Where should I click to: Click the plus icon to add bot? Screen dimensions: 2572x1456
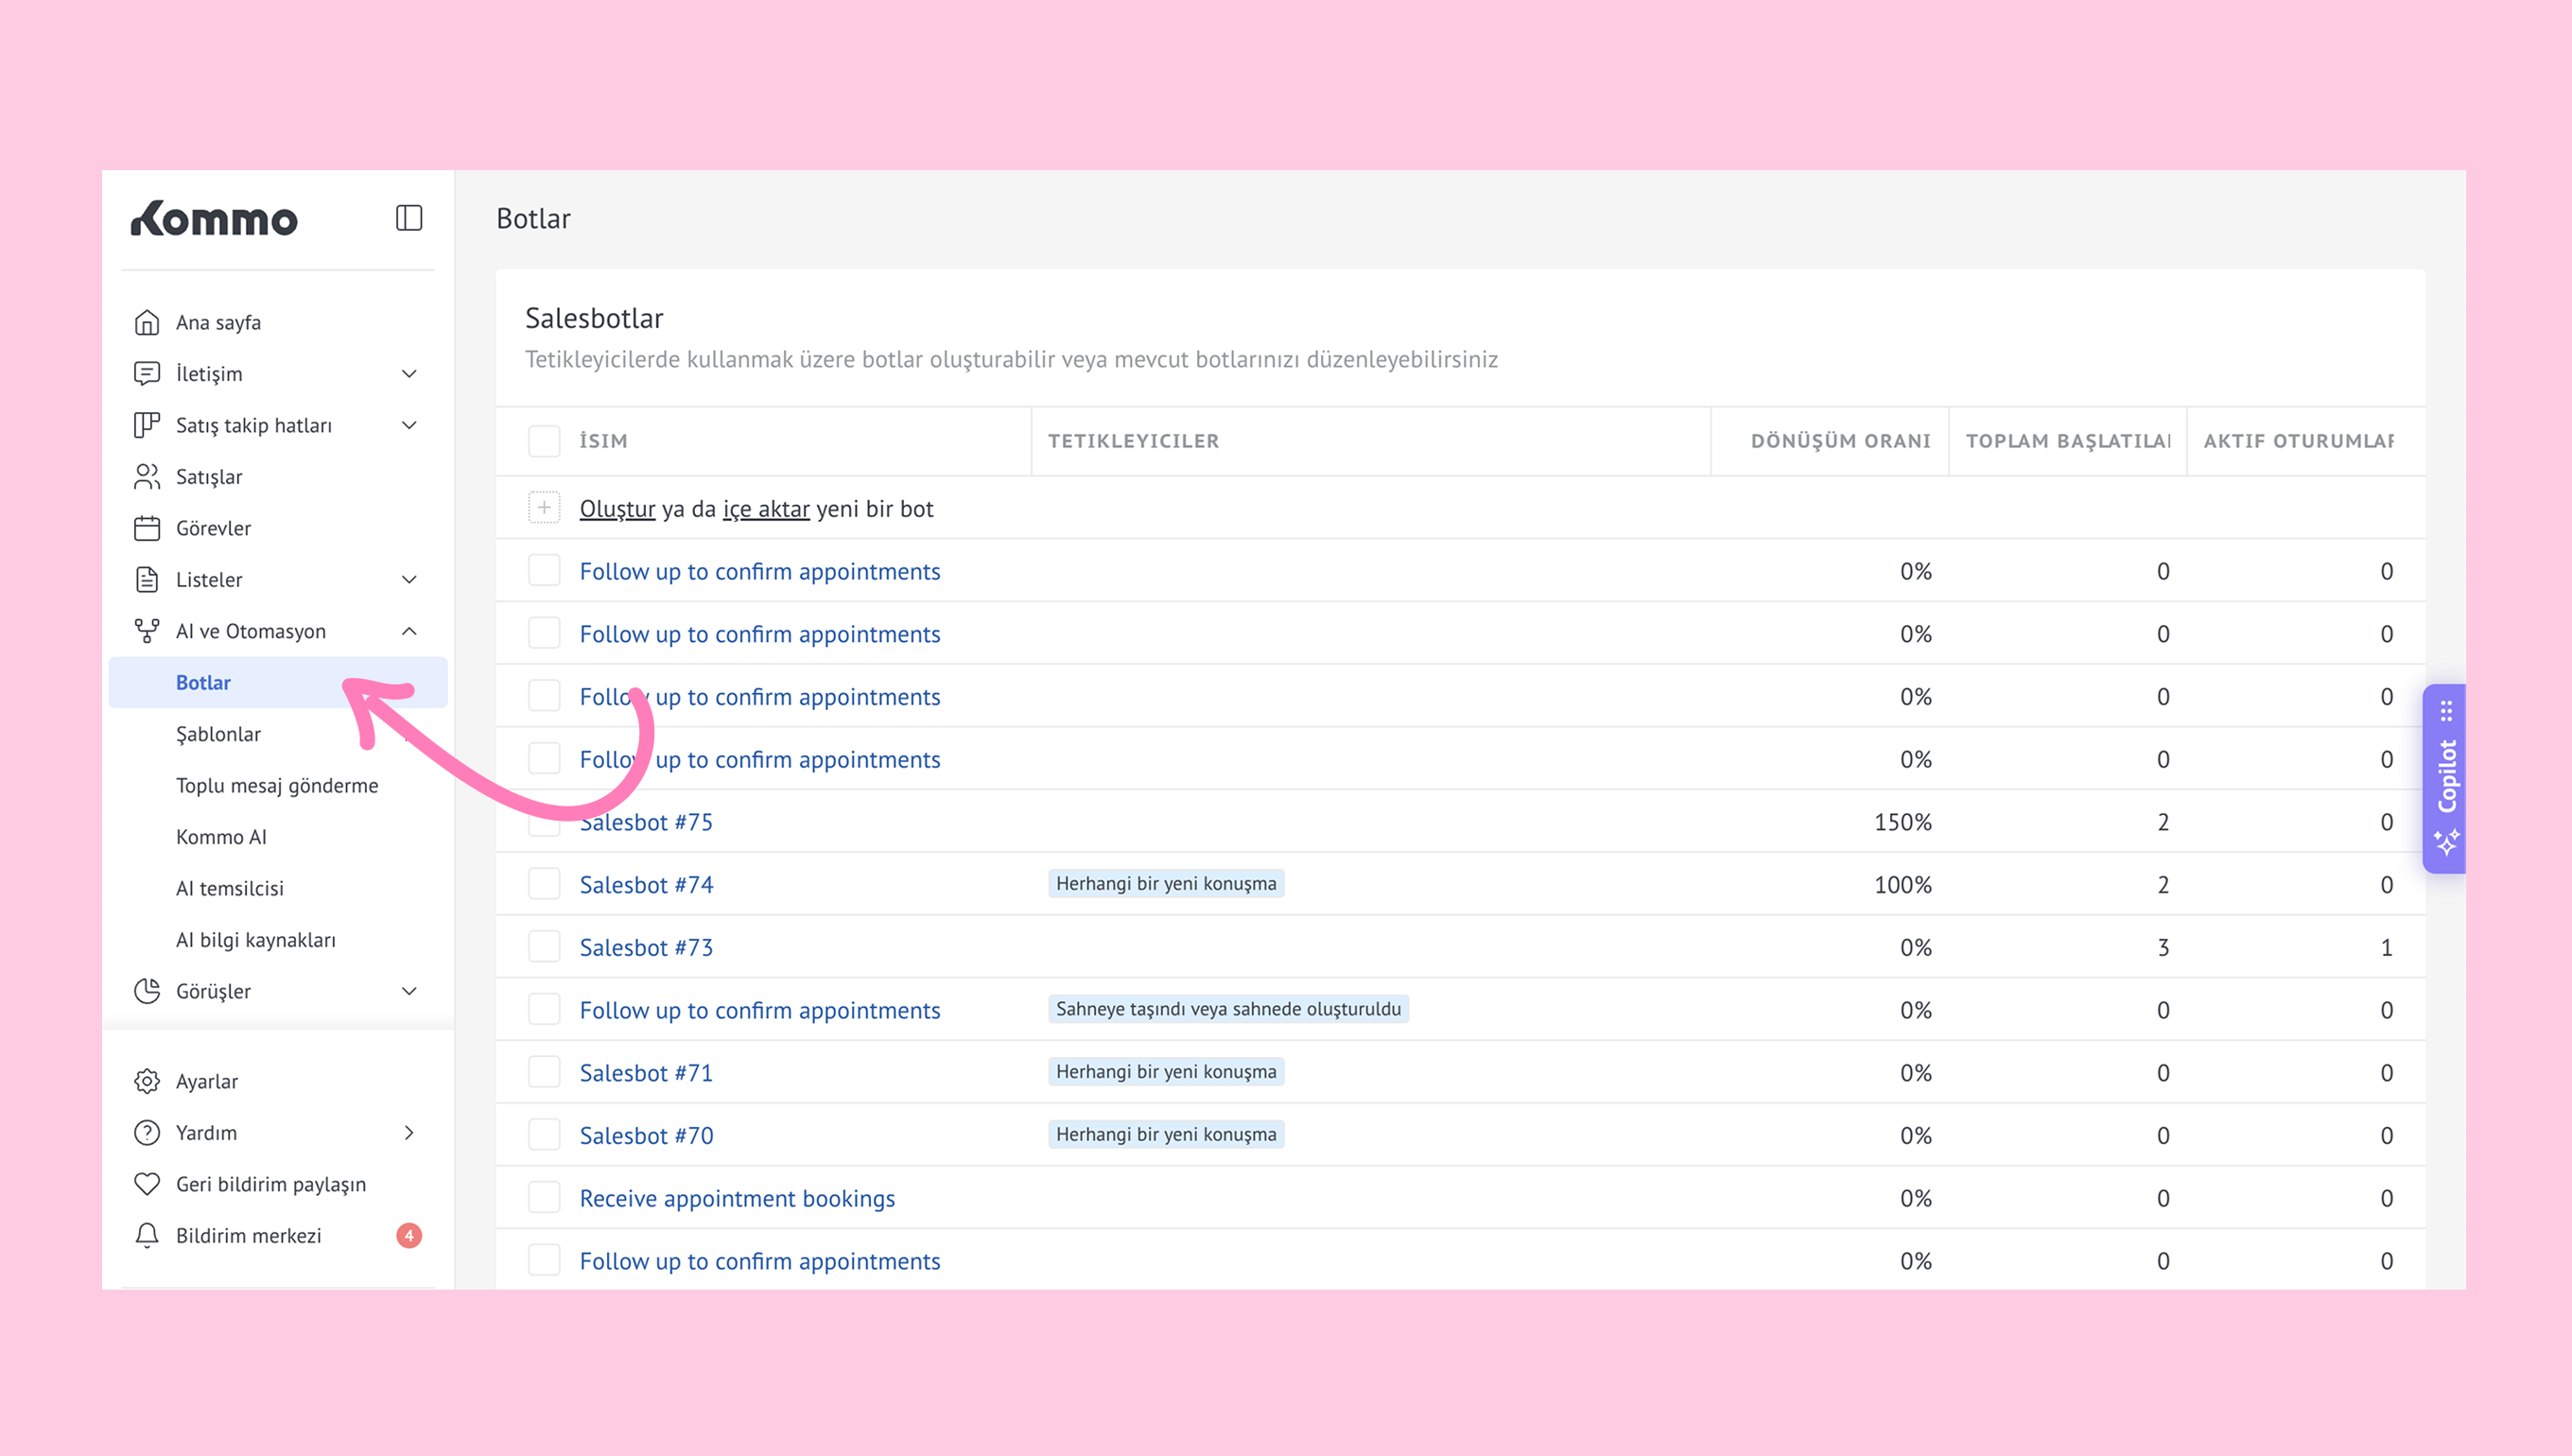click(x=544, y=508)
